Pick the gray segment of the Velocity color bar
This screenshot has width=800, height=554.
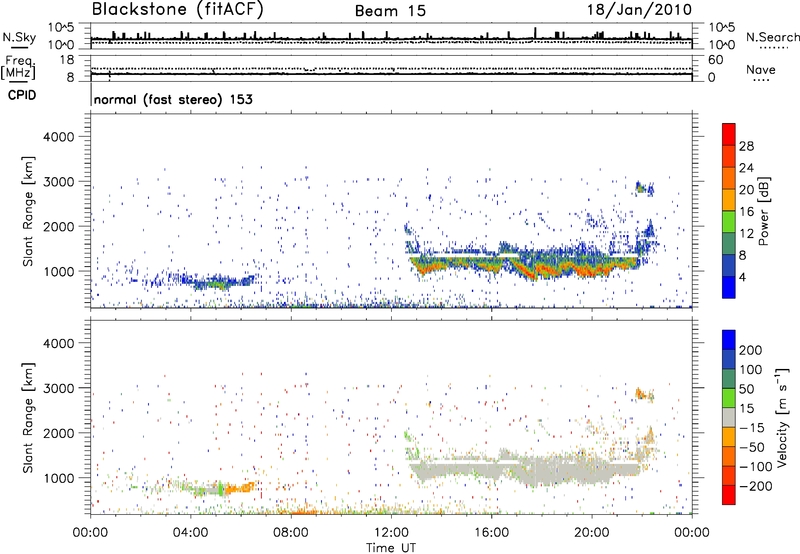point(729,417)
